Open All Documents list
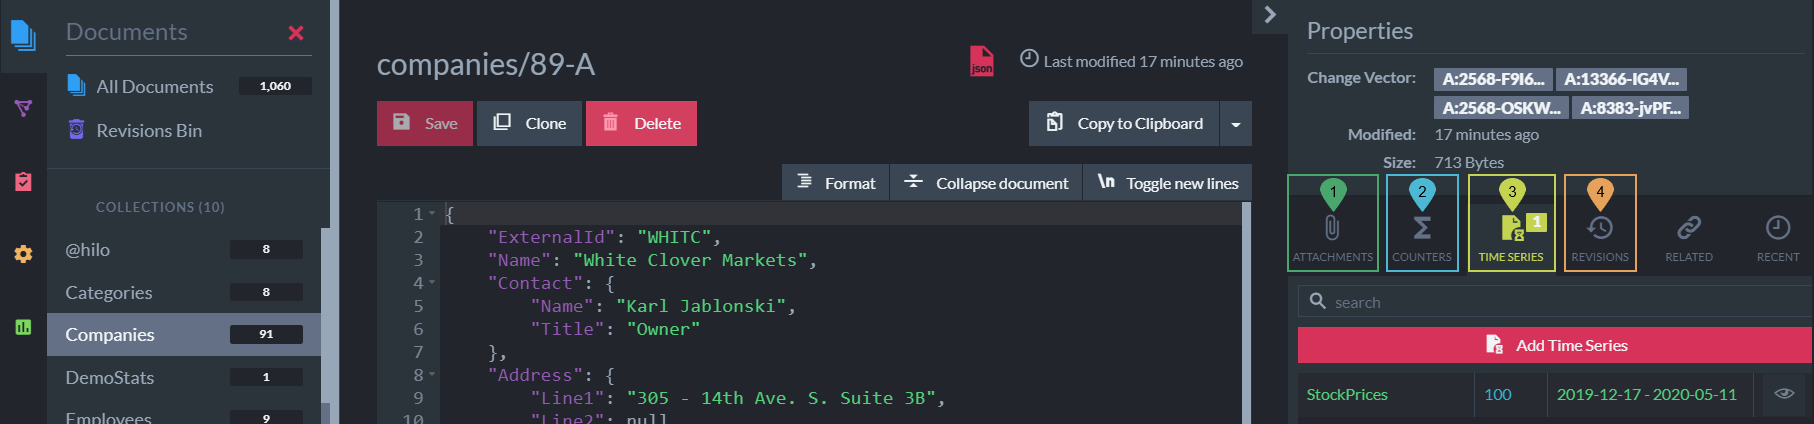The width and height of the screenshot is (1814, 424). click(x=154, y=87)
